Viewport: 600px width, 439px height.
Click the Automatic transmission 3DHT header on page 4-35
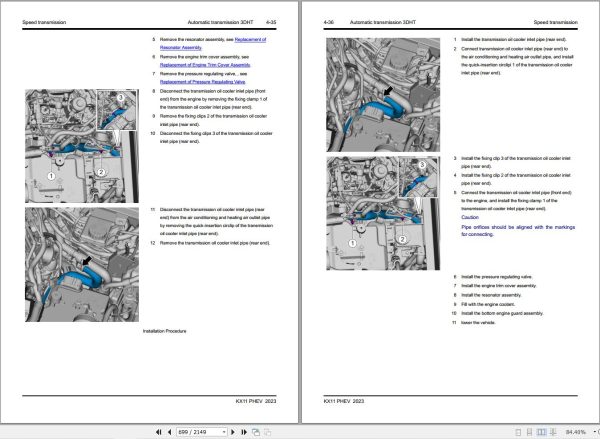(x=220, y=22)
